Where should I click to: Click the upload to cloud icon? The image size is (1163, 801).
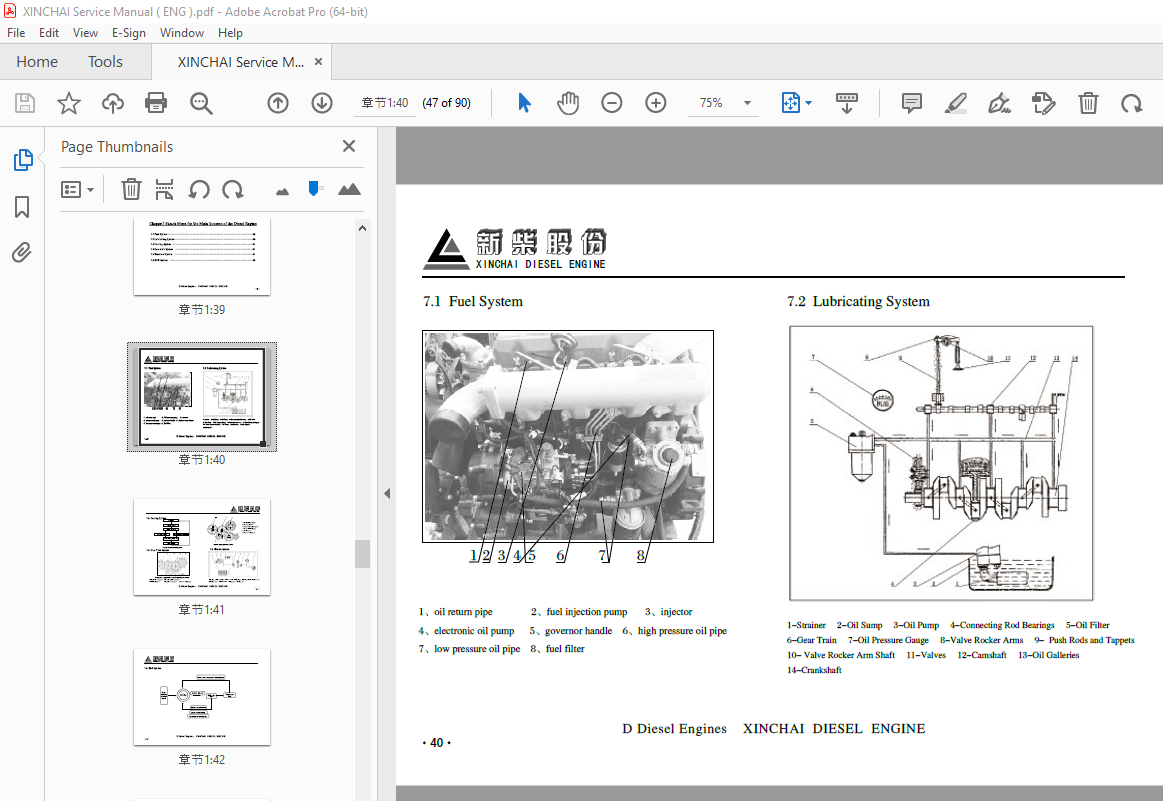[x=113, y=103]
